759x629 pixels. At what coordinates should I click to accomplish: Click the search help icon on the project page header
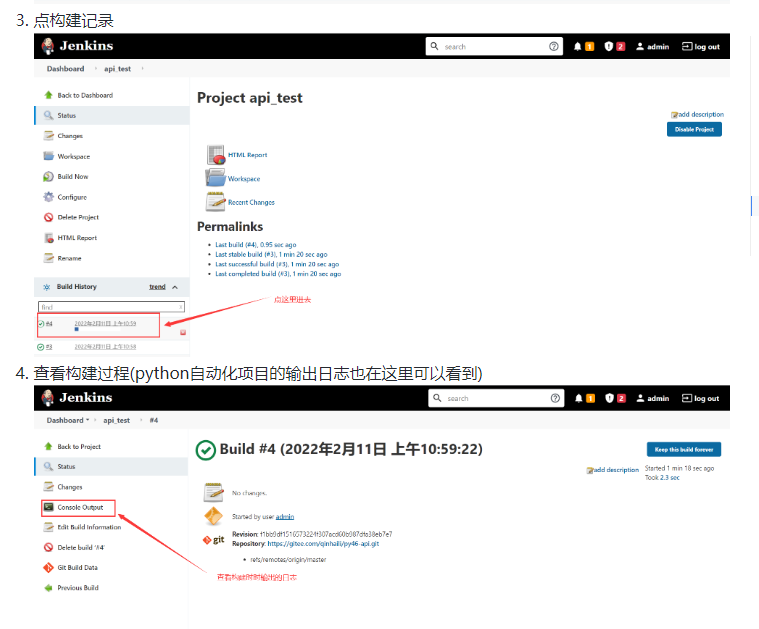coord(554,46)
